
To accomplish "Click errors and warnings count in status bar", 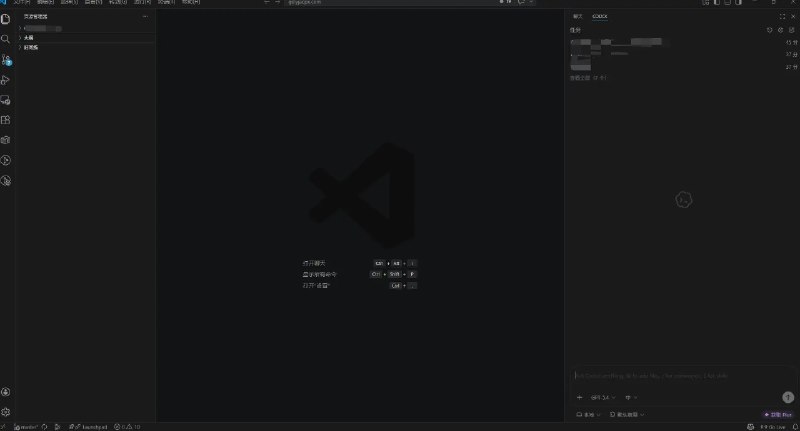I will (x=127, y=427).
